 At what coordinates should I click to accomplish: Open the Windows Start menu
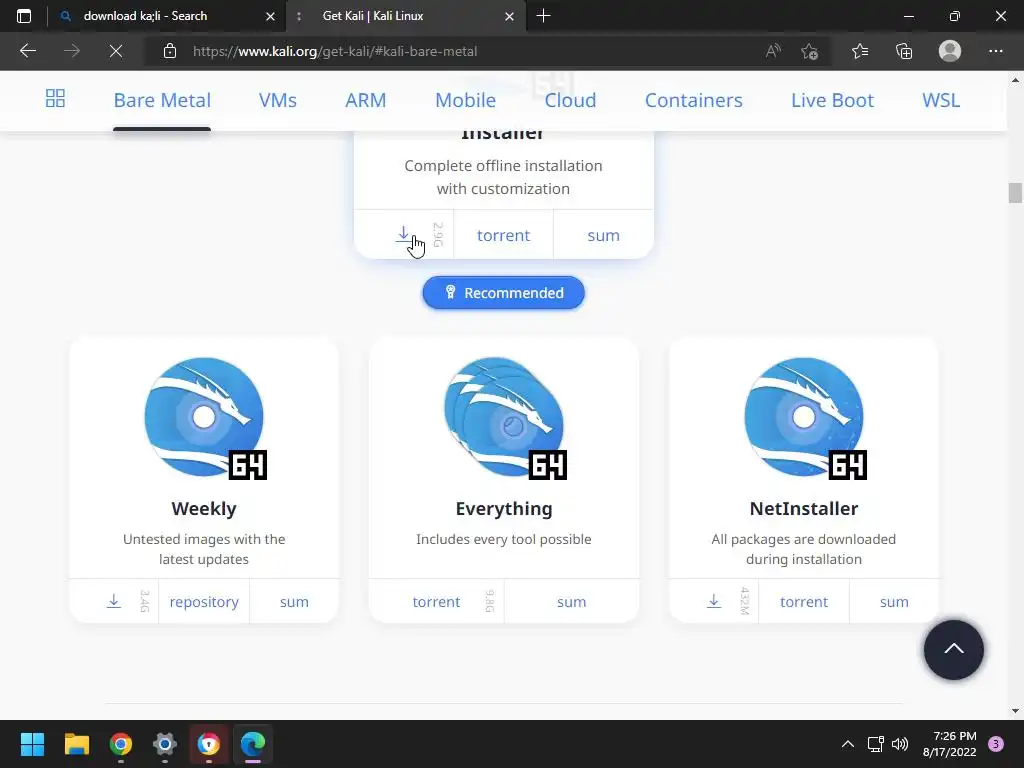click(x=32, y=744)
